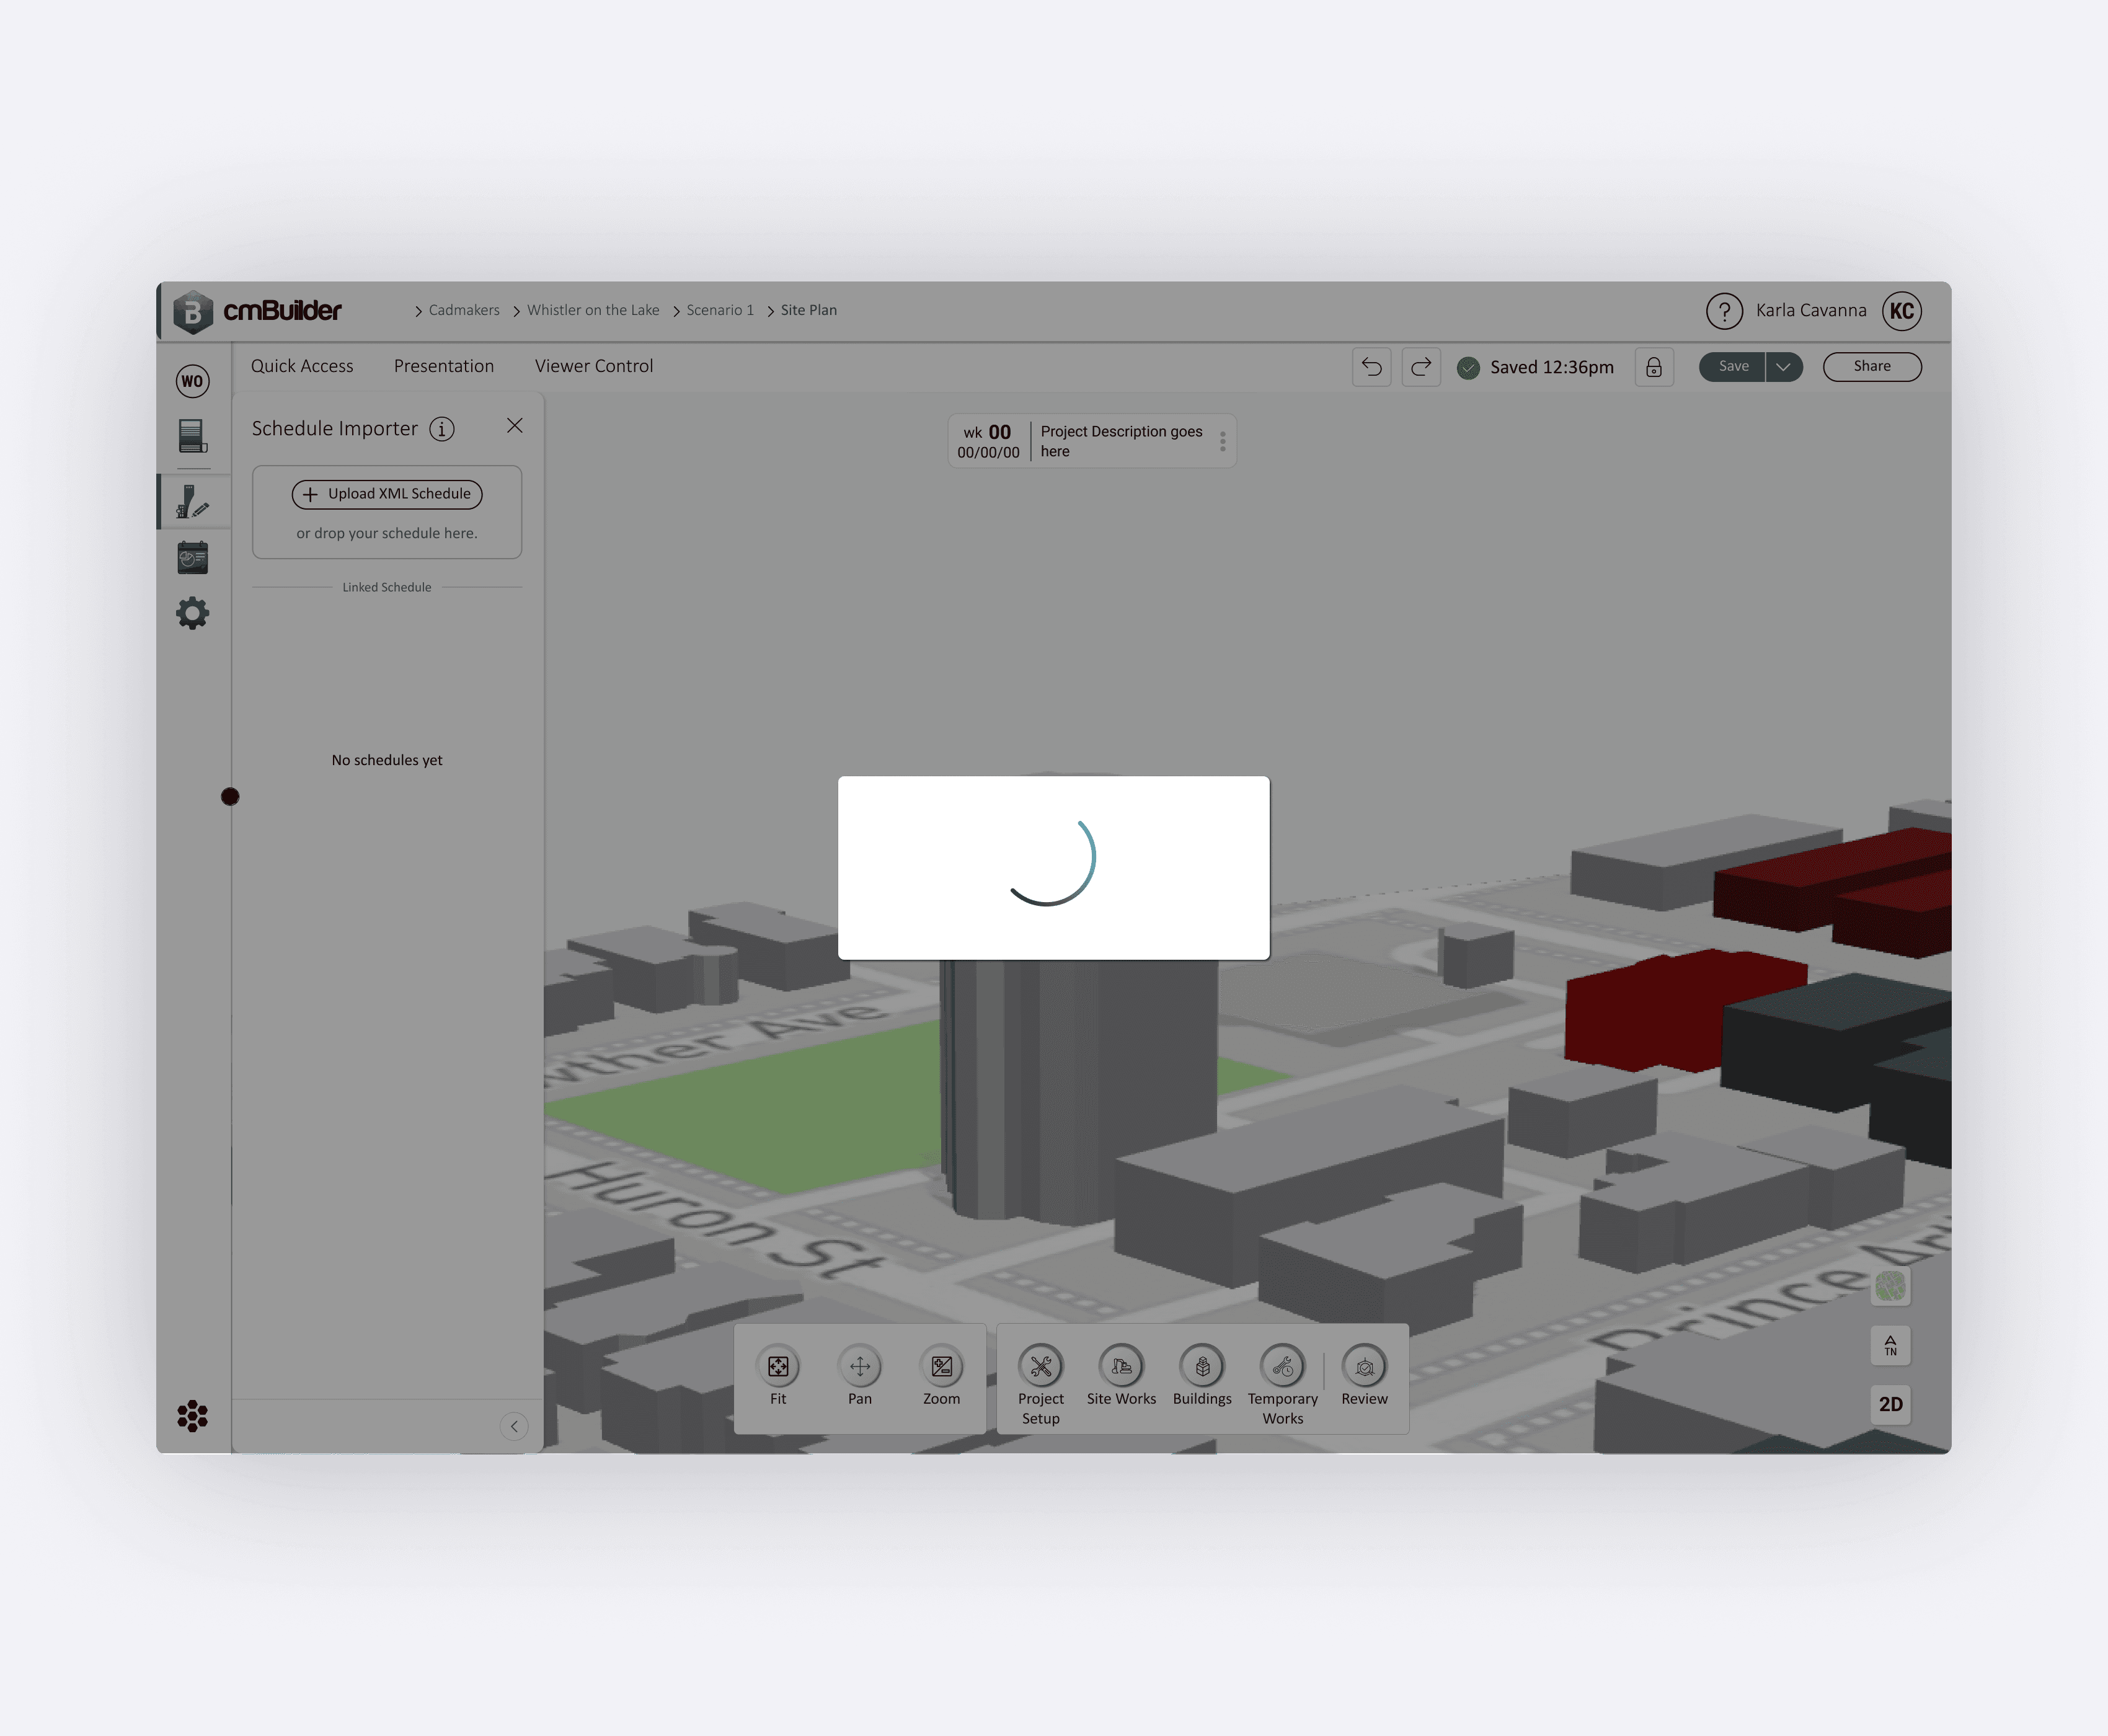This screenshot has width=2108, height=1736.
Task: Open Project Setup tools
Action: point(1040,1366)
